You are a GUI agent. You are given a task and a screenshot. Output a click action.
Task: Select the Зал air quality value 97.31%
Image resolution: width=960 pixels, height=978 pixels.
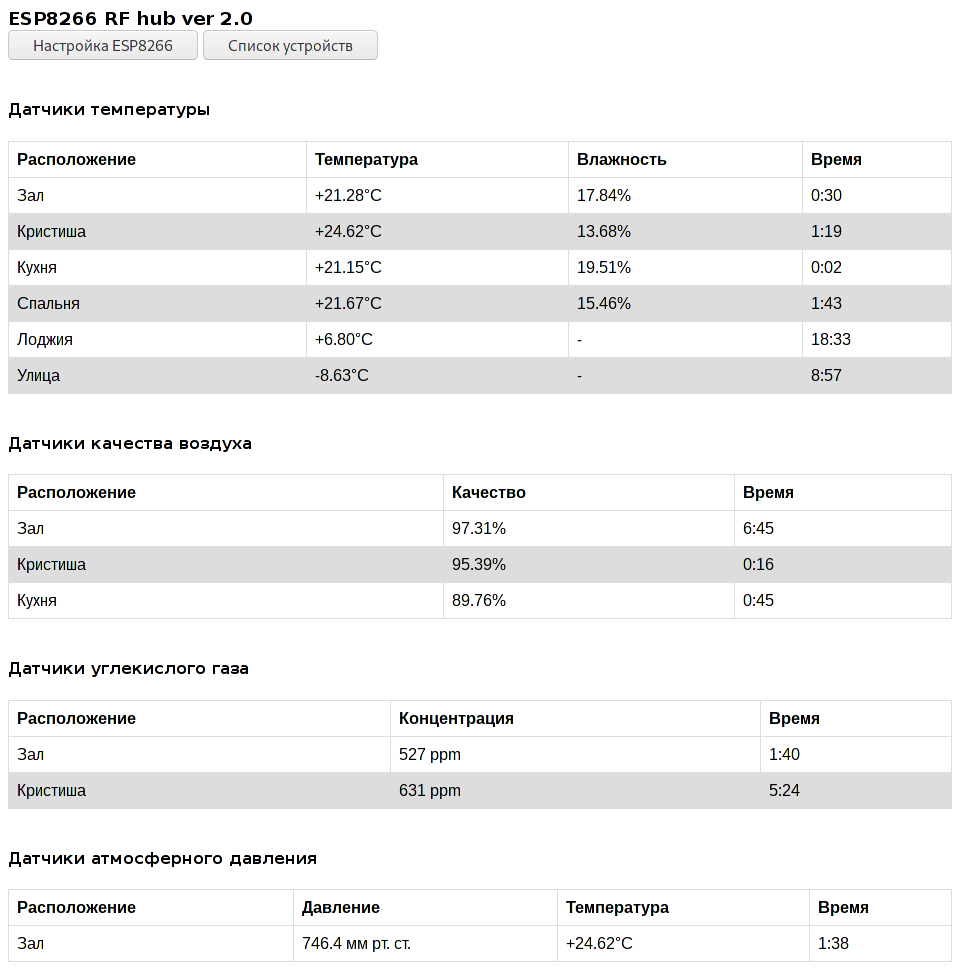click(479, 528)
